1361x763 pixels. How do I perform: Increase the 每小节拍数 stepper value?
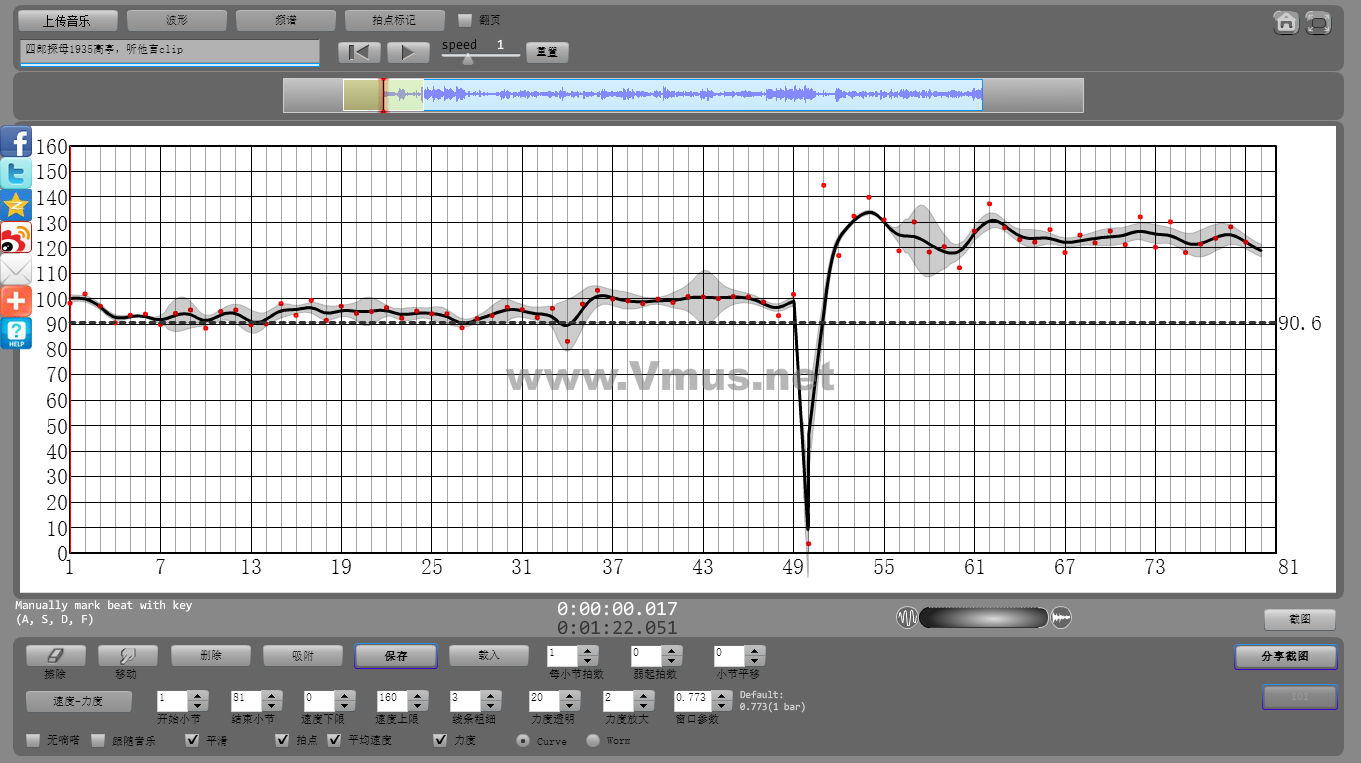click(x=588, y=651)
